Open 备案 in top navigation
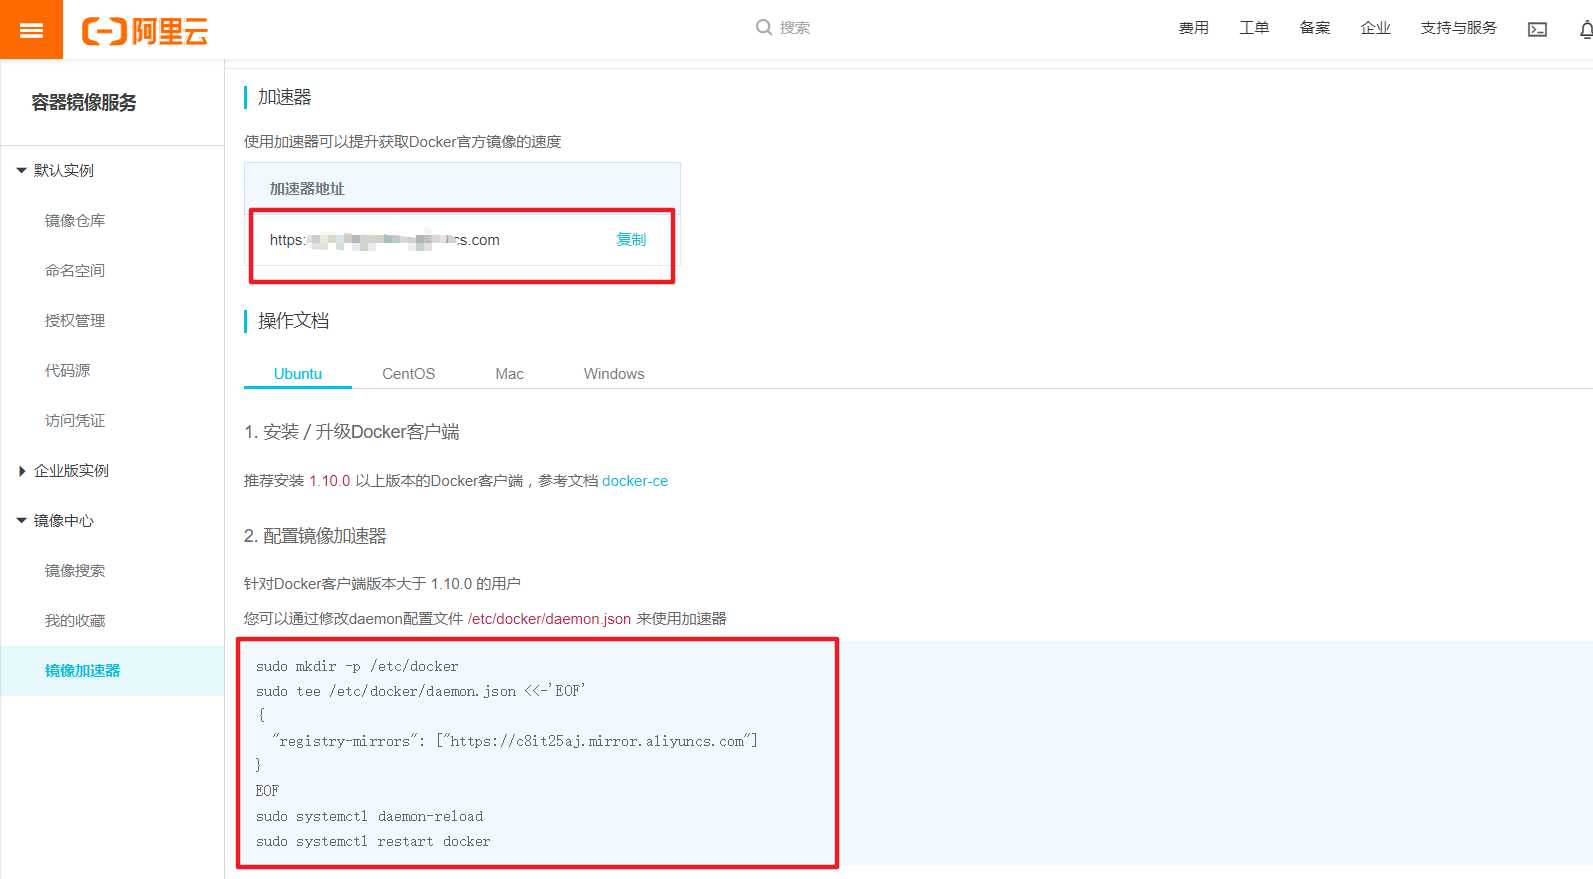The height and width of the screenshot is (879, 1593). (1315, 28)
